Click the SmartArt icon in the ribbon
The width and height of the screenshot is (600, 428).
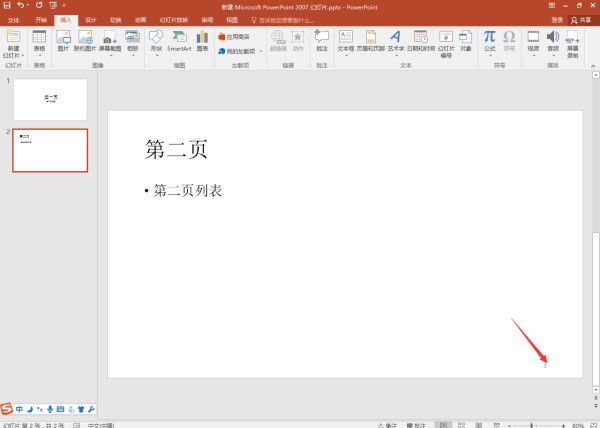point(179,40)
